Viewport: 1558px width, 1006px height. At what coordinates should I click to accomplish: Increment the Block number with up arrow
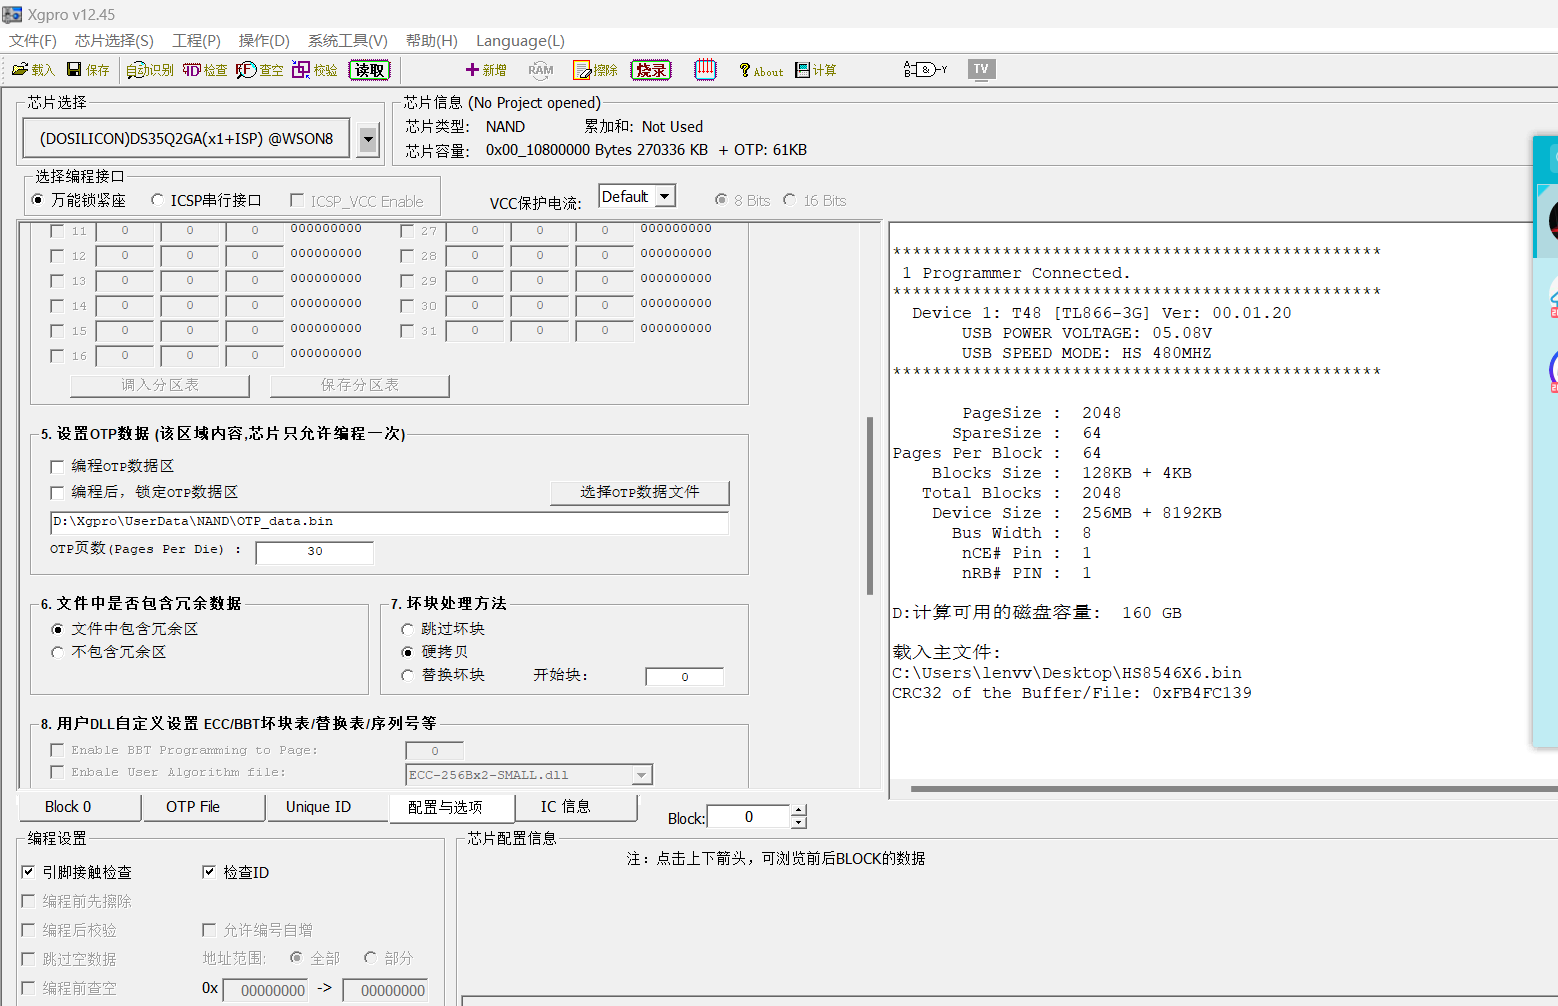798,811
